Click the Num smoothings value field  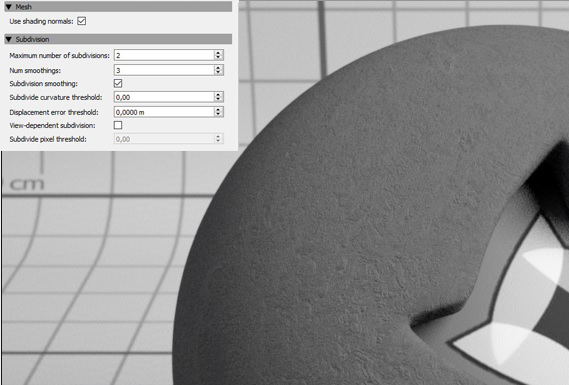click(x=164, y=70)
